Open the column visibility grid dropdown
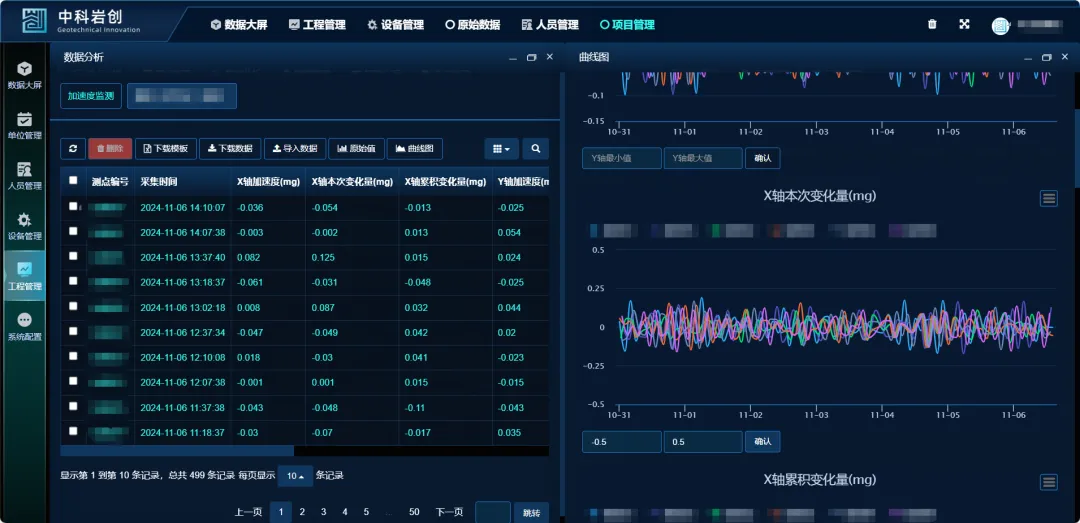Viewport: 1080px width, 523px height. tap(501, 149)
